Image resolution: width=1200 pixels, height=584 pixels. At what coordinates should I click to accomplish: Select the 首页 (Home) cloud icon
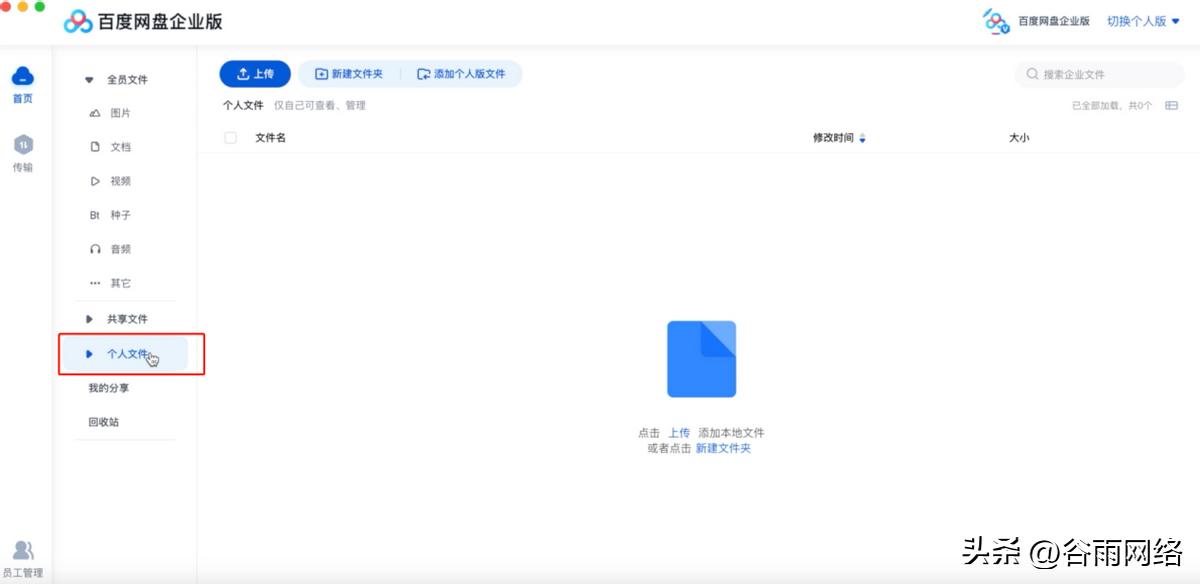pos(22,78)
